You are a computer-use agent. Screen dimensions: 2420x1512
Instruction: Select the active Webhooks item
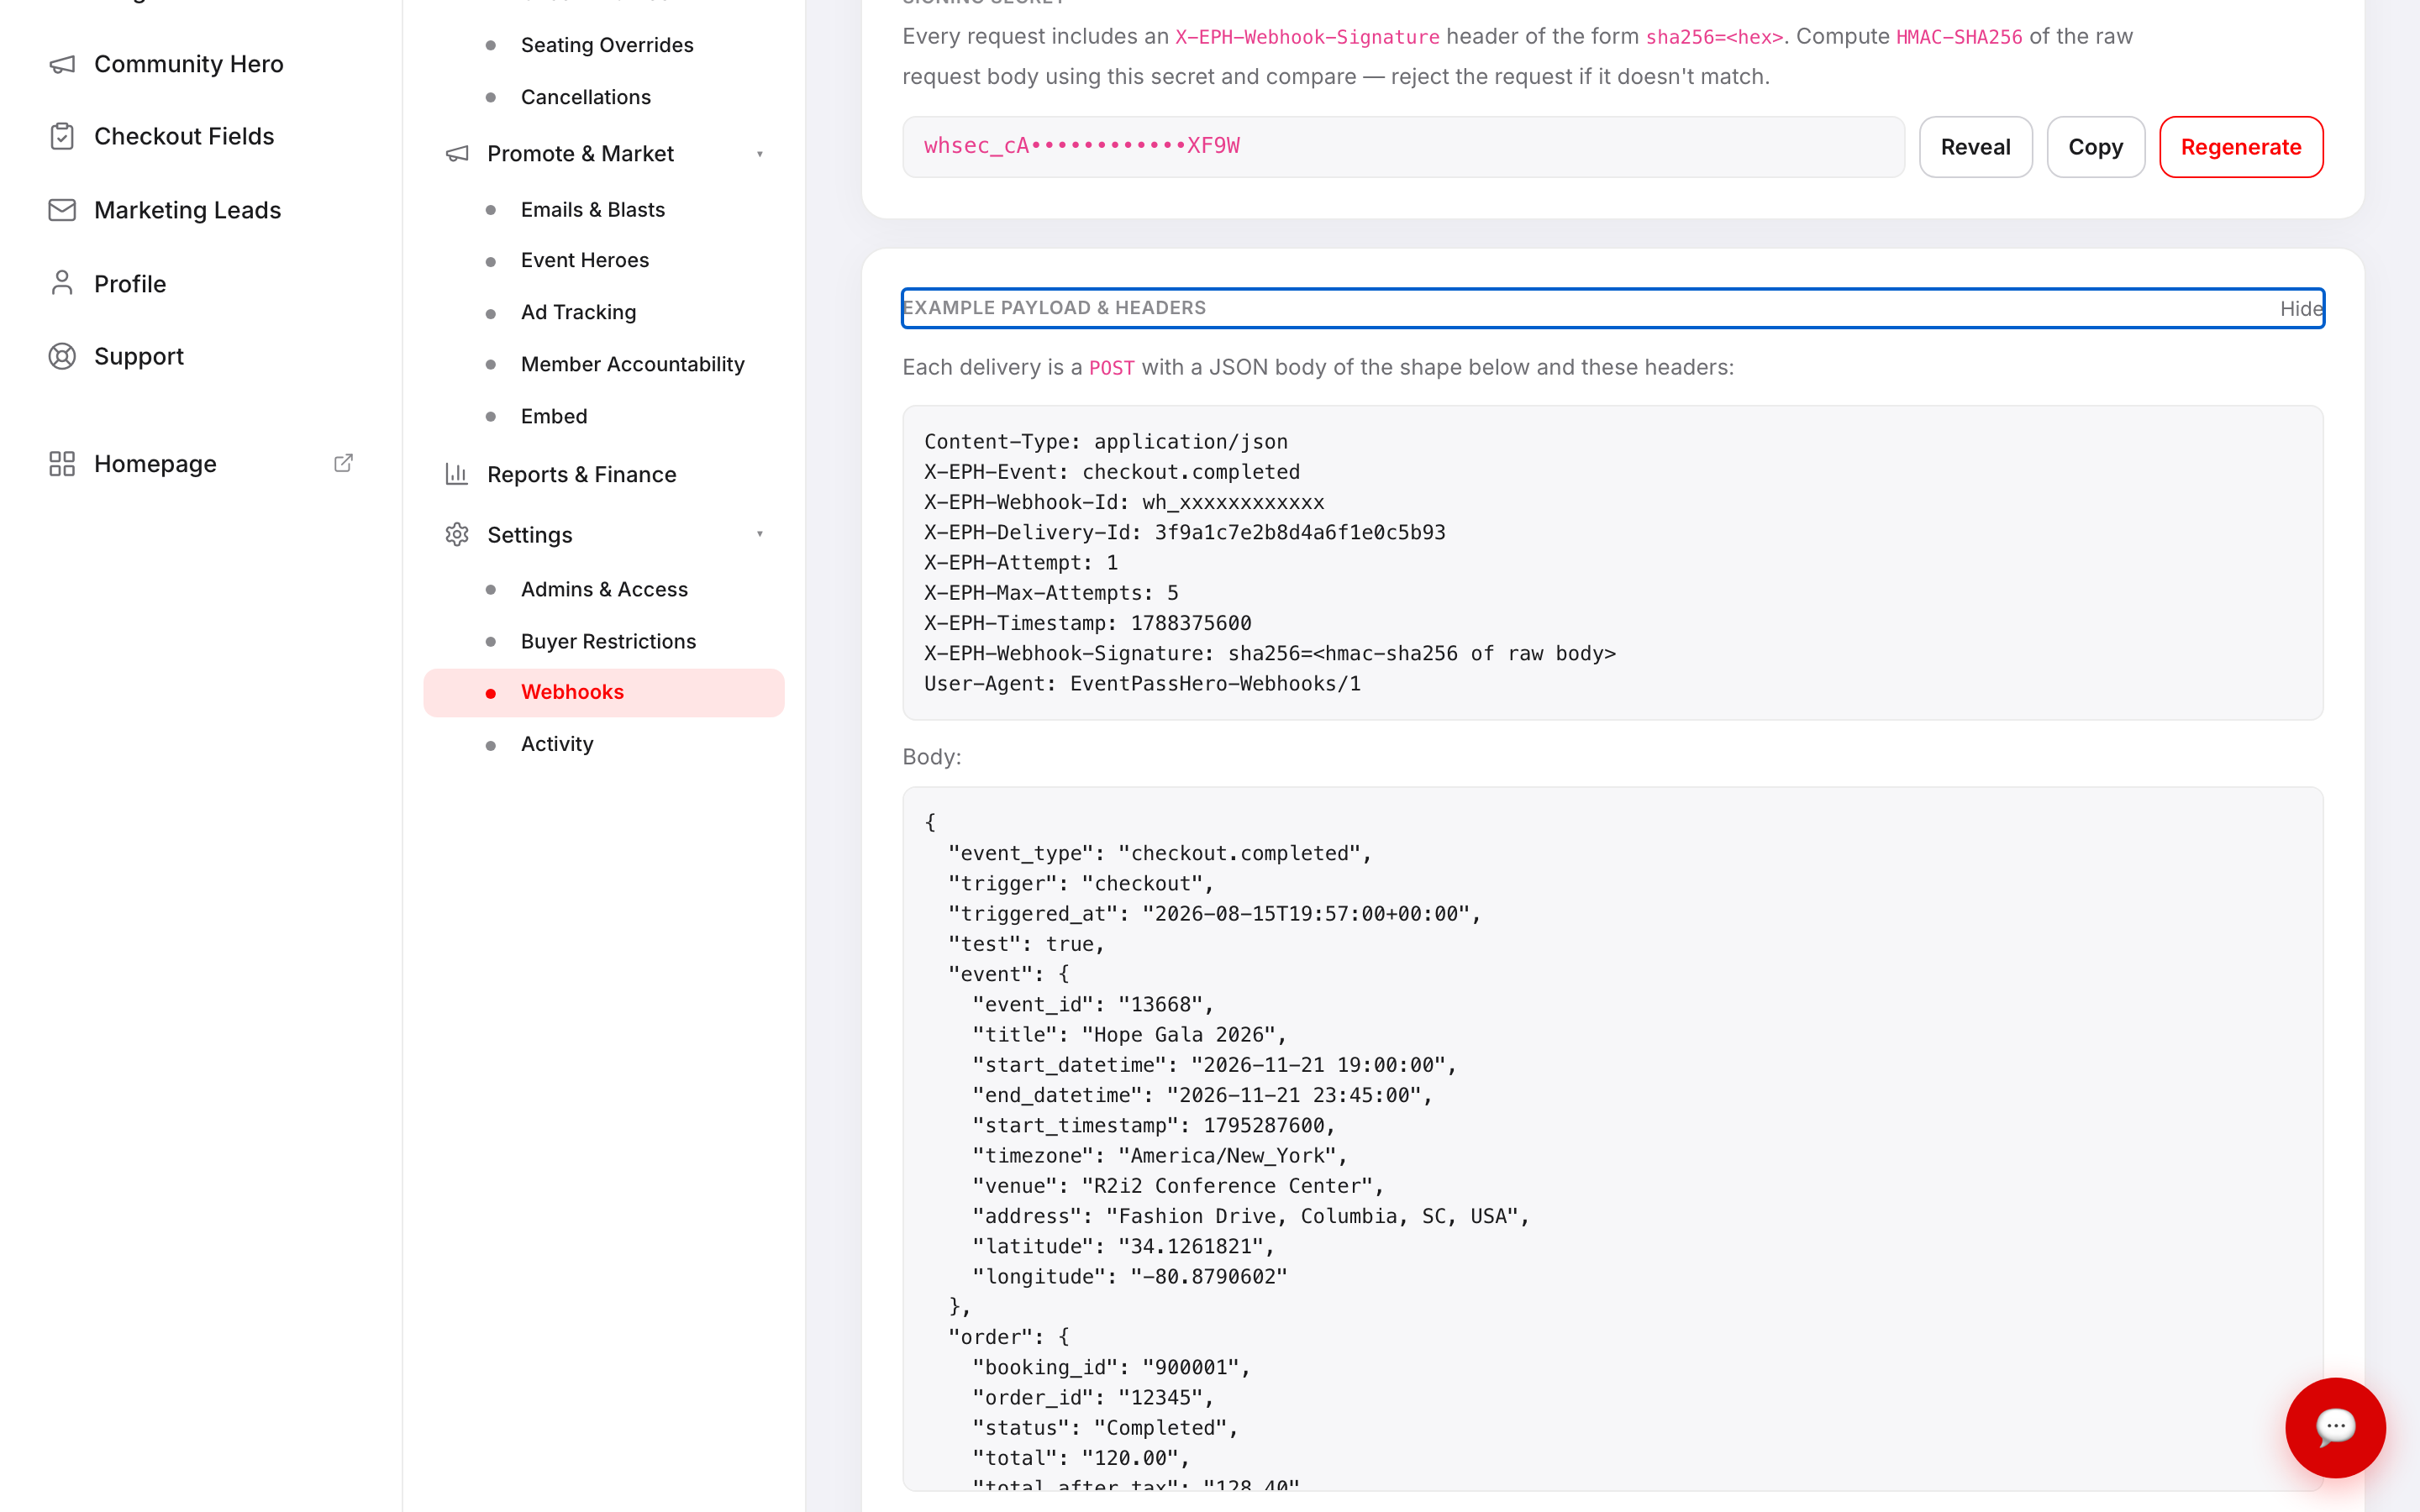pyautogui.click(x=604, y=692)
